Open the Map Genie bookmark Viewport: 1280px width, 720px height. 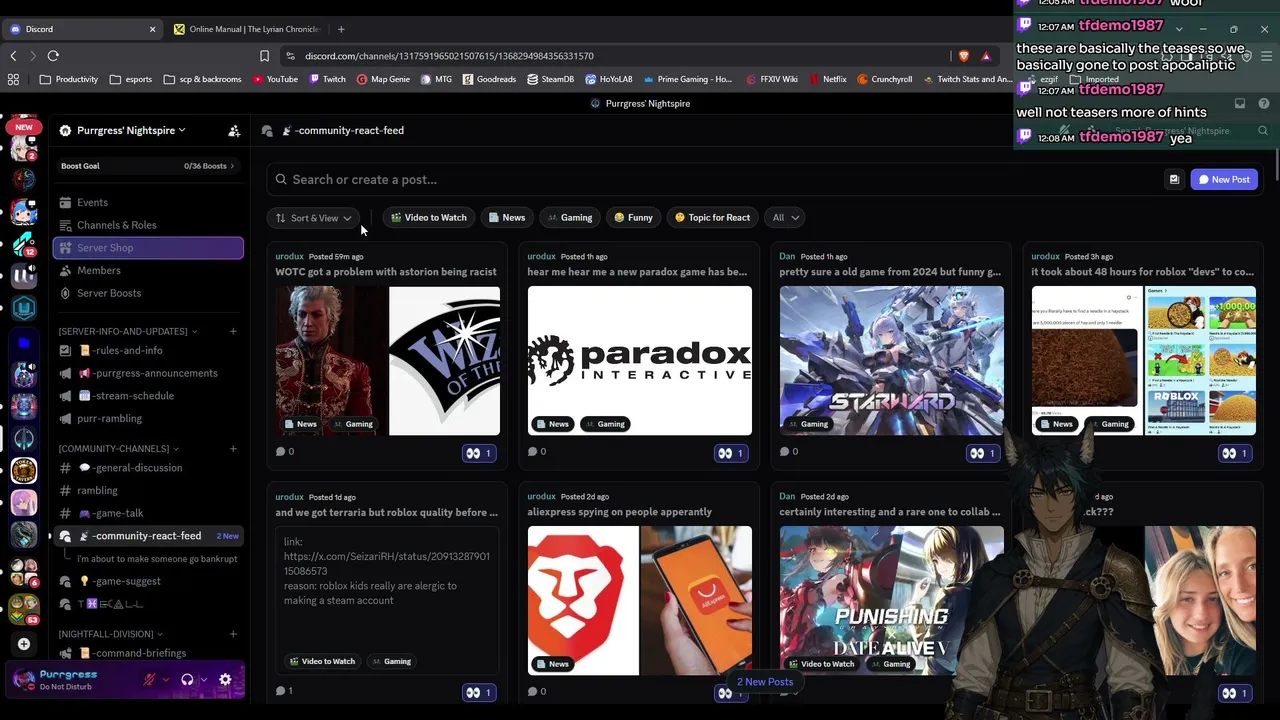pos(383,79)
